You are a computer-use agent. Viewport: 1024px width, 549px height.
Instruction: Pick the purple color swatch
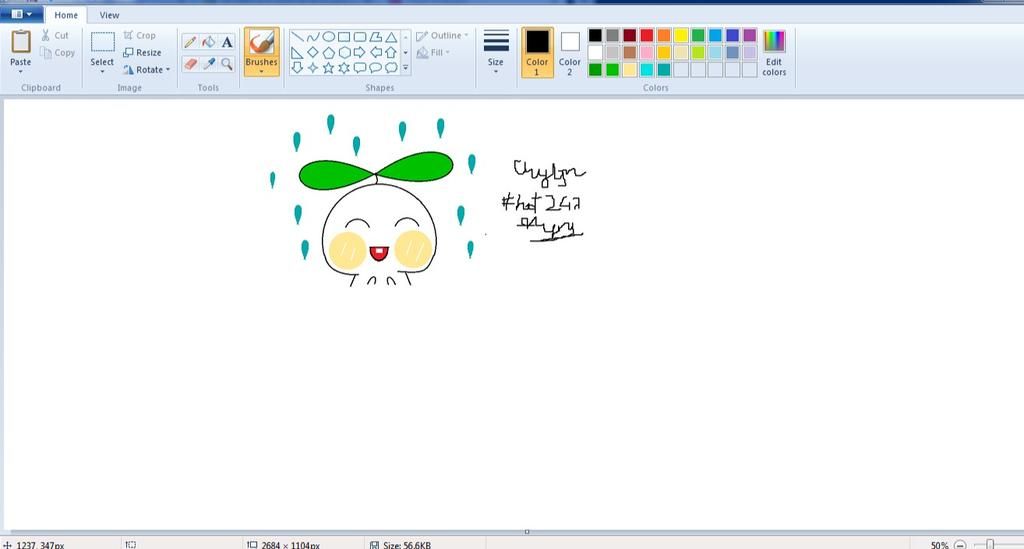pos(750,35)
